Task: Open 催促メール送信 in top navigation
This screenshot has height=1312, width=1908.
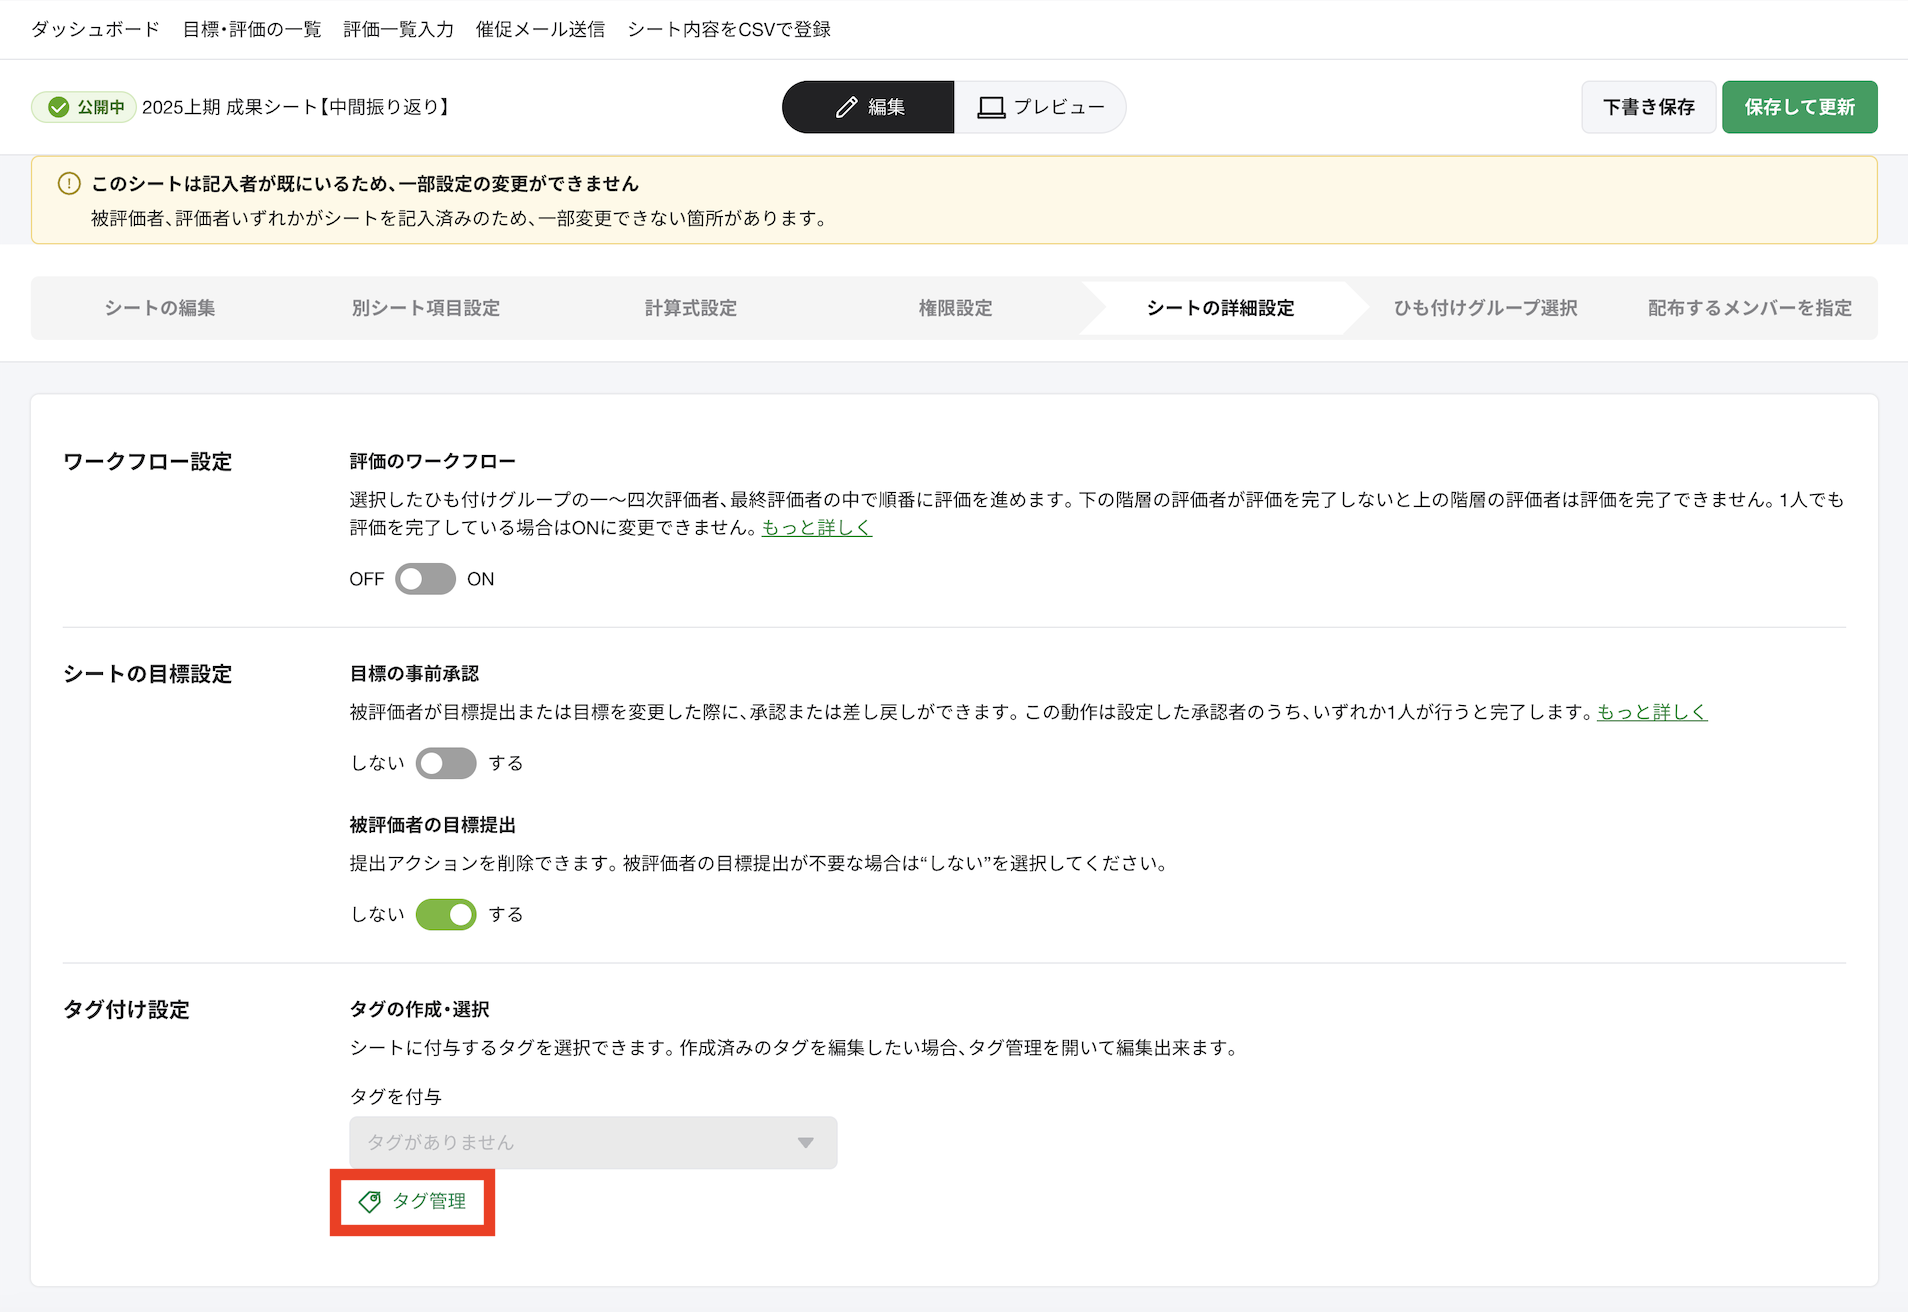Action: pyautogui.click(x=540, y=29)
